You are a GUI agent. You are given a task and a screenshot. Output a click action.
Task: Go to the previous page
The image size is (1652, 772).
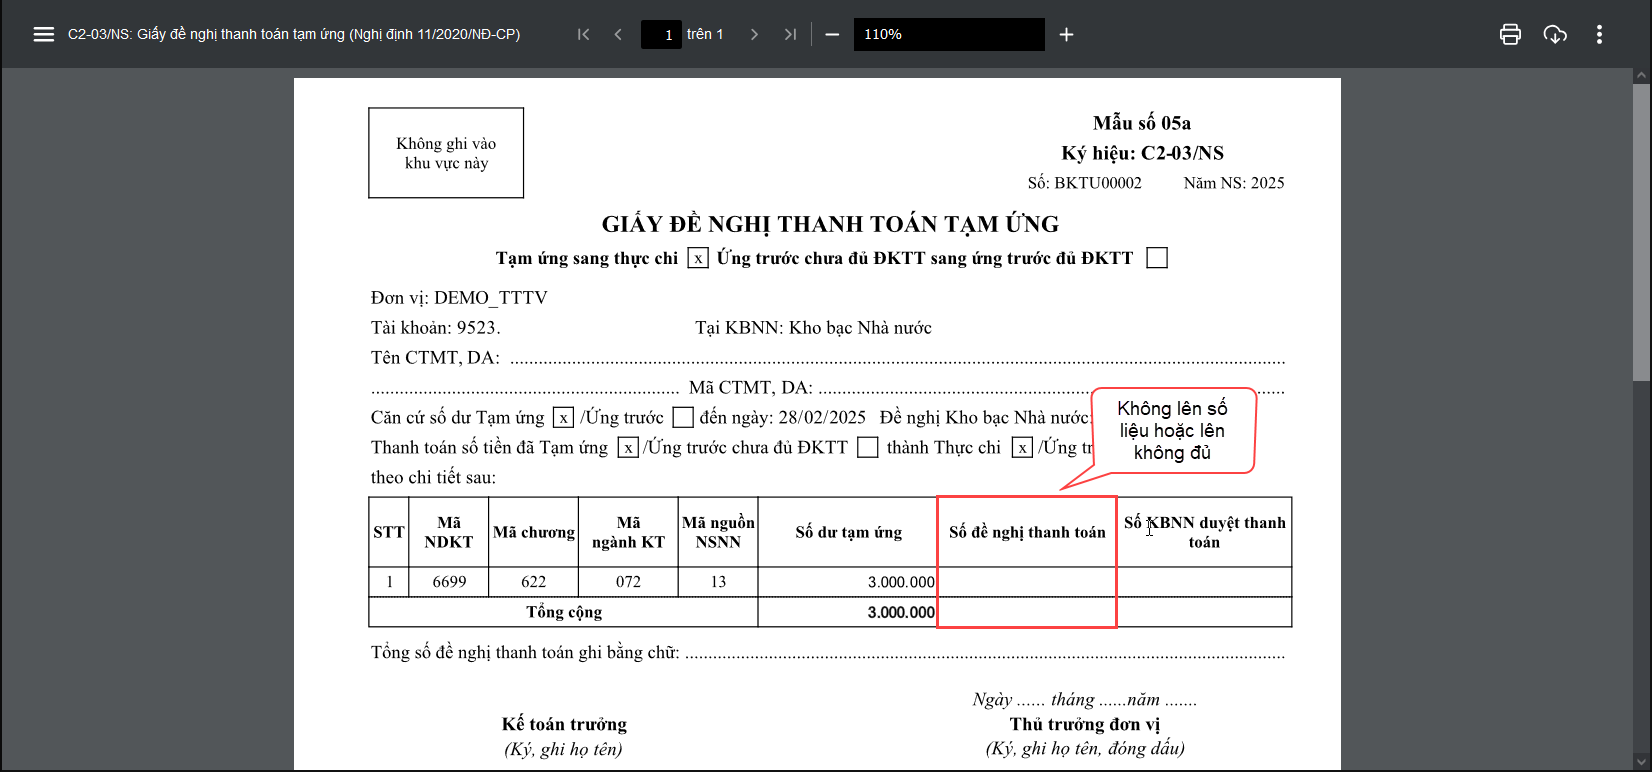(x=618, y=34)
